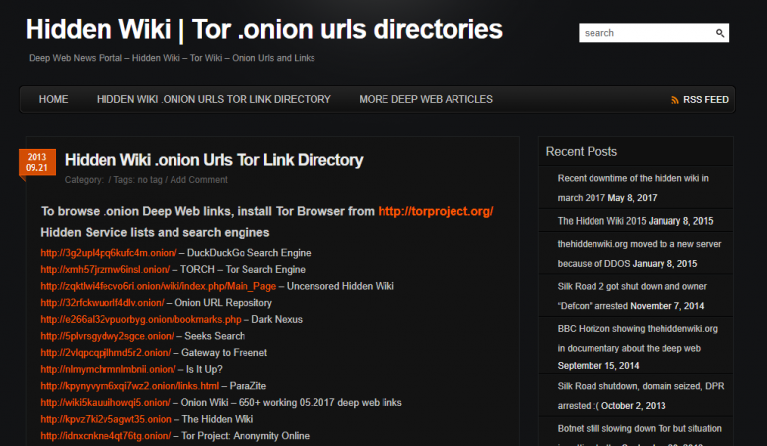Click the orange RSS feed icon

[675, 100]
